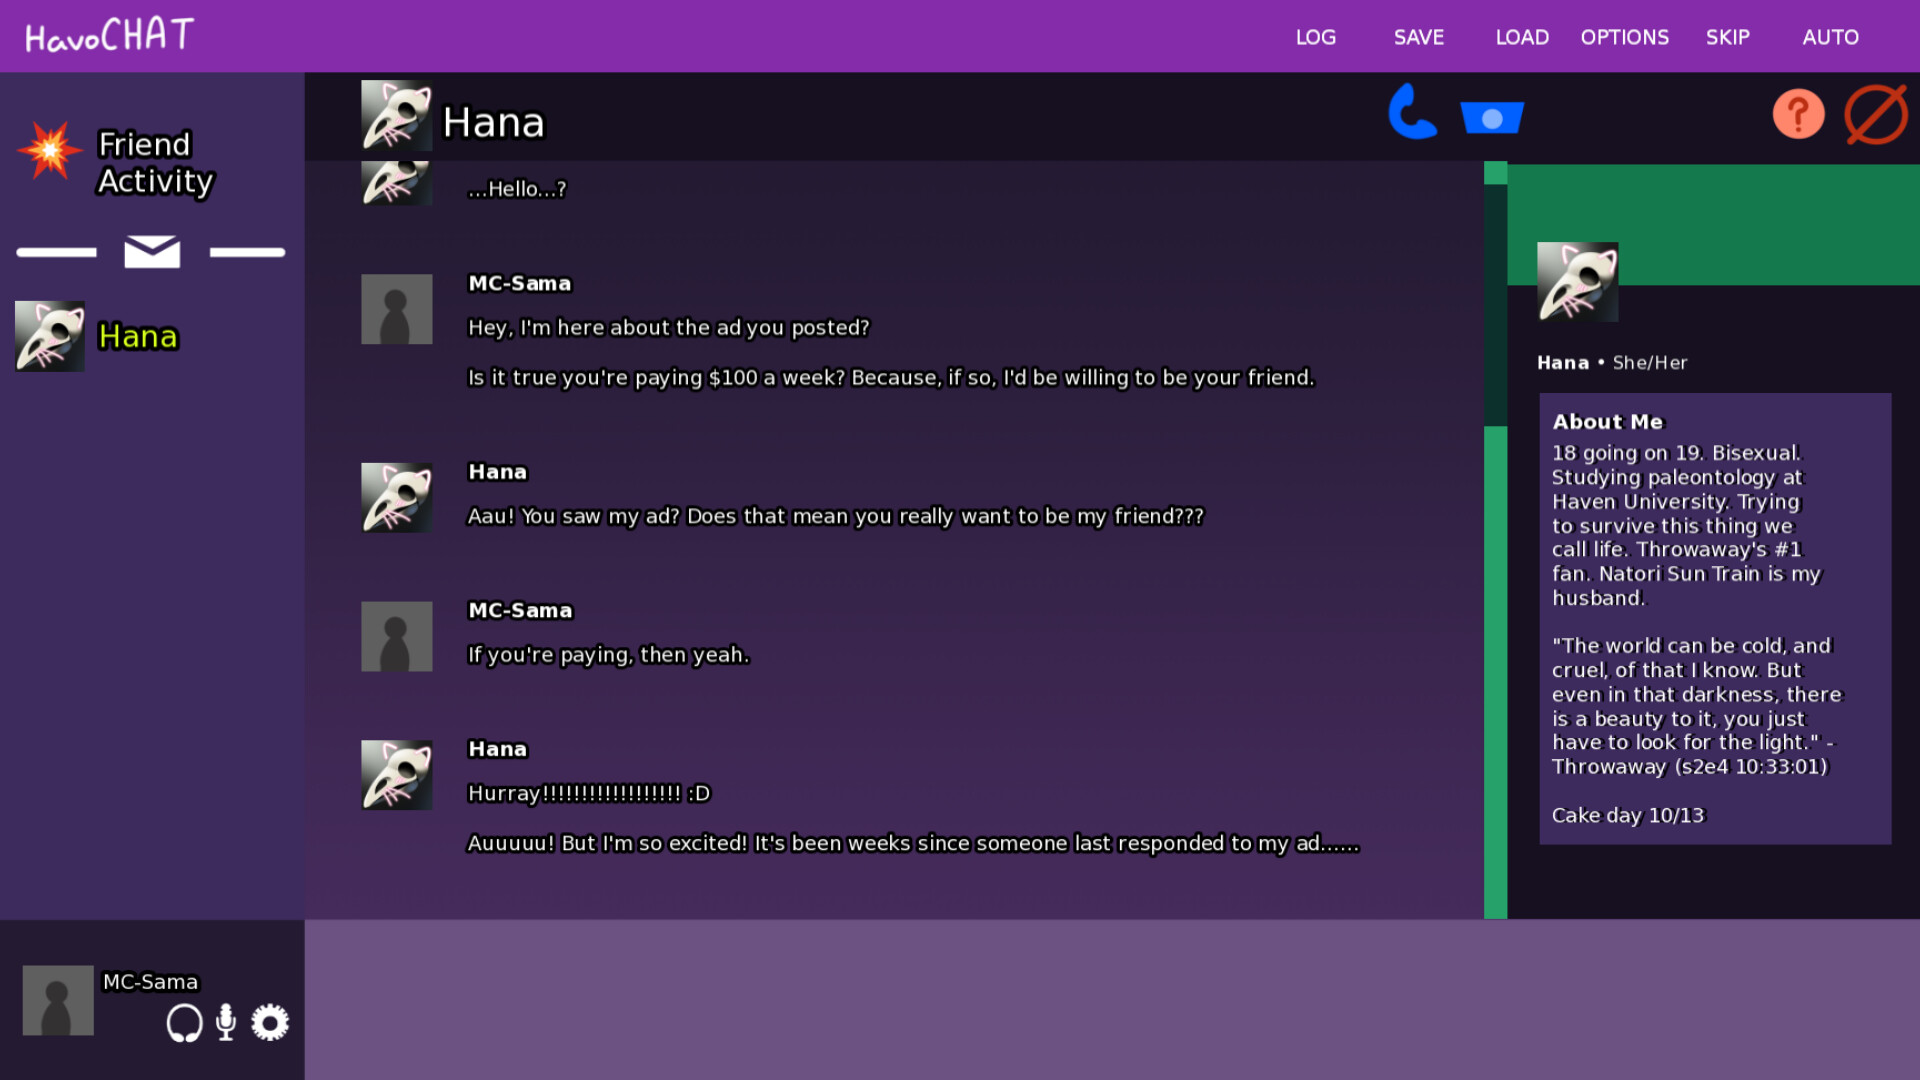Mute the microphone in MC-Sama's panel

pyautogui.click(x=225, y=1022)
